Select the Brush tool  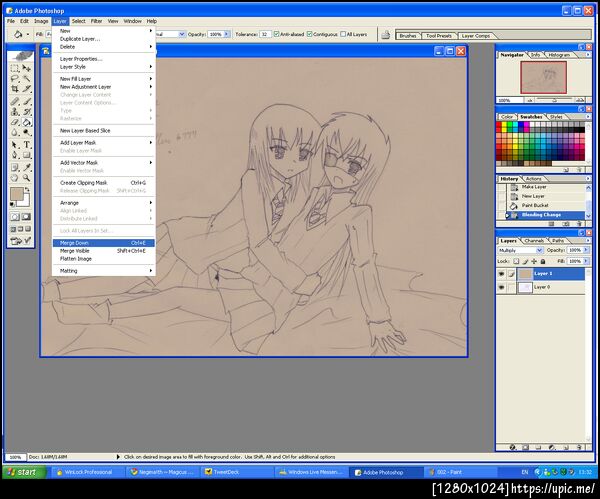(26, 102)
